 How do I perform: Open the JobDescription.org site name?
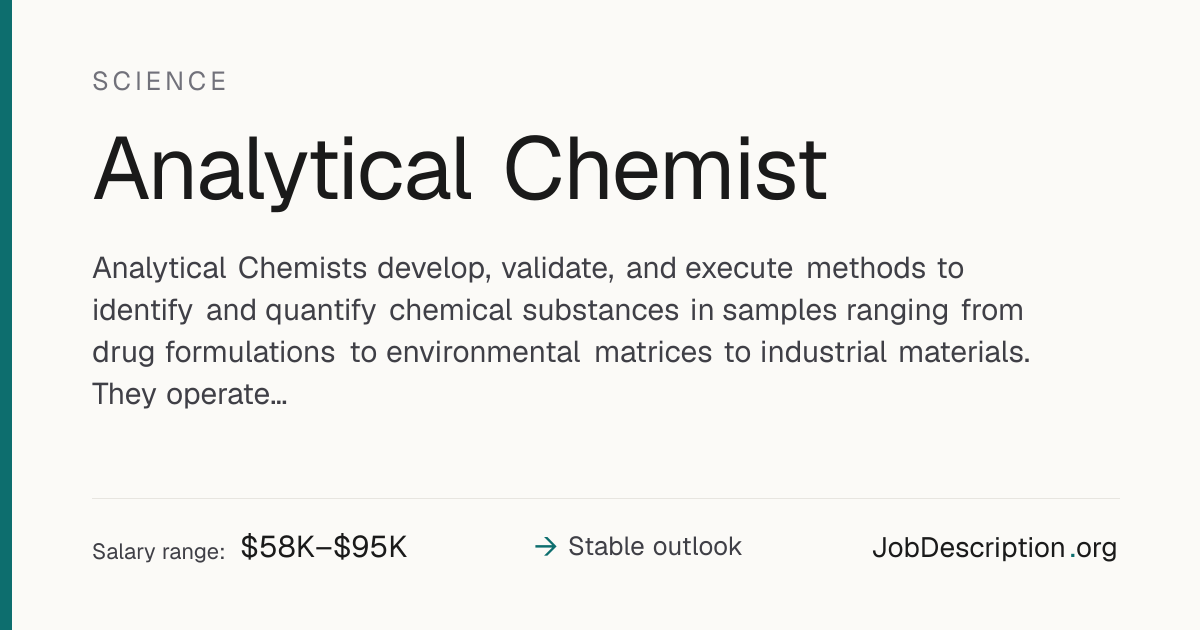pos(994,548)
